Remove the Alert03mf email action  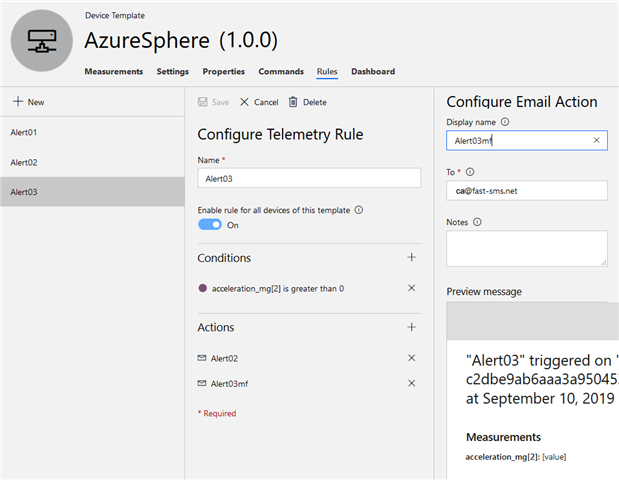click(x=411, y=383)
